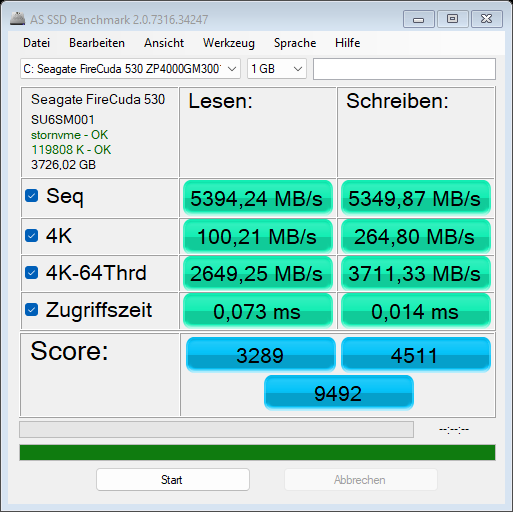Click the green progress bar
This screenshot has height=512, width=513.
coord(257,453)
